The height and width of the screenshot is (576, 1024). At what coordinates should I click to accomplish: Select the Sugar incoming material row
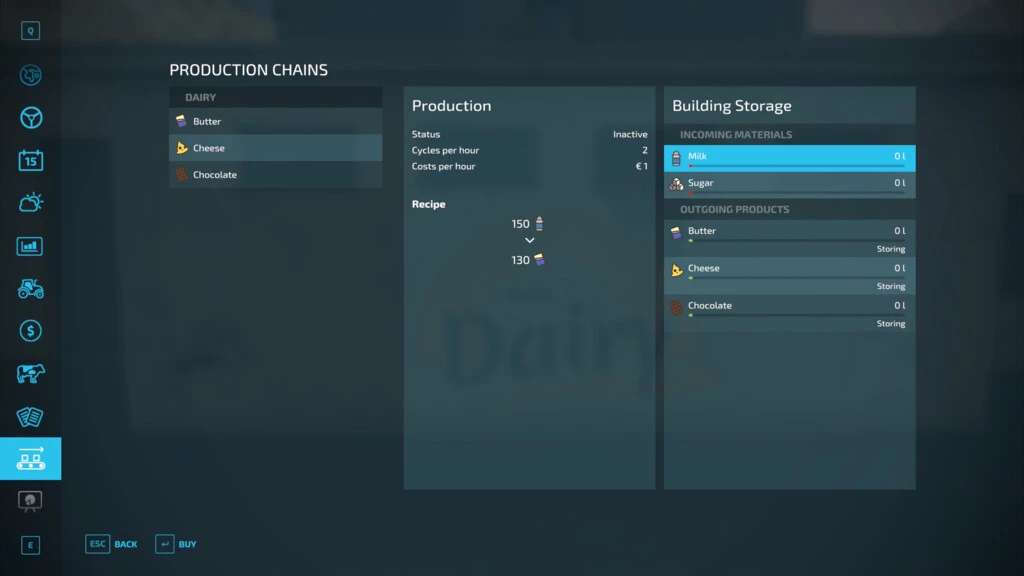789,184
